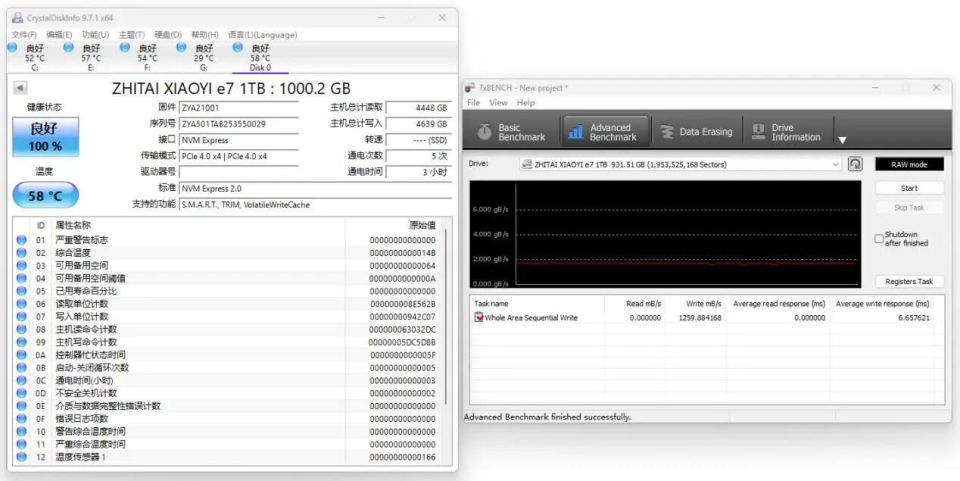
Task: Click raw value 00000008E562B for 读取单位计数
Action: point(403,304)
